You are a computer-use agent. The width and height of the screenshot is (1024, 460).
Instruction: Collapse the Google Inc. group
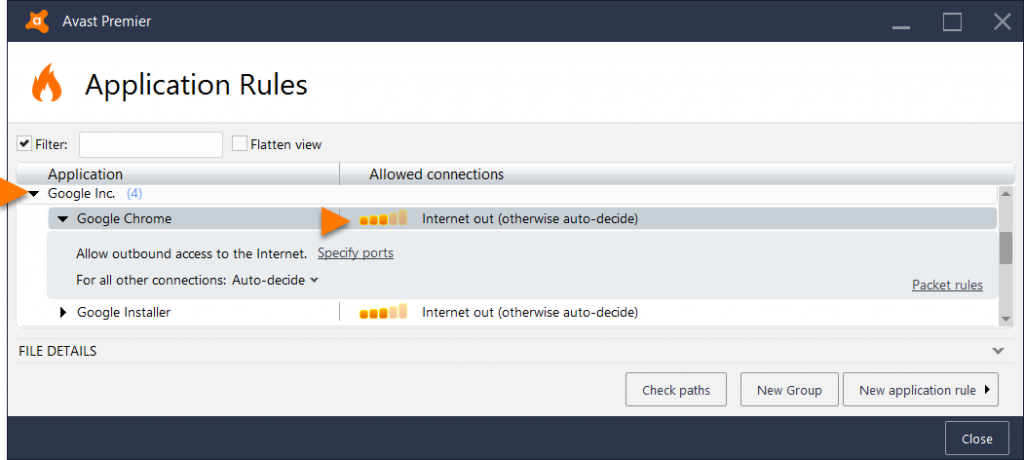(35, 193)
